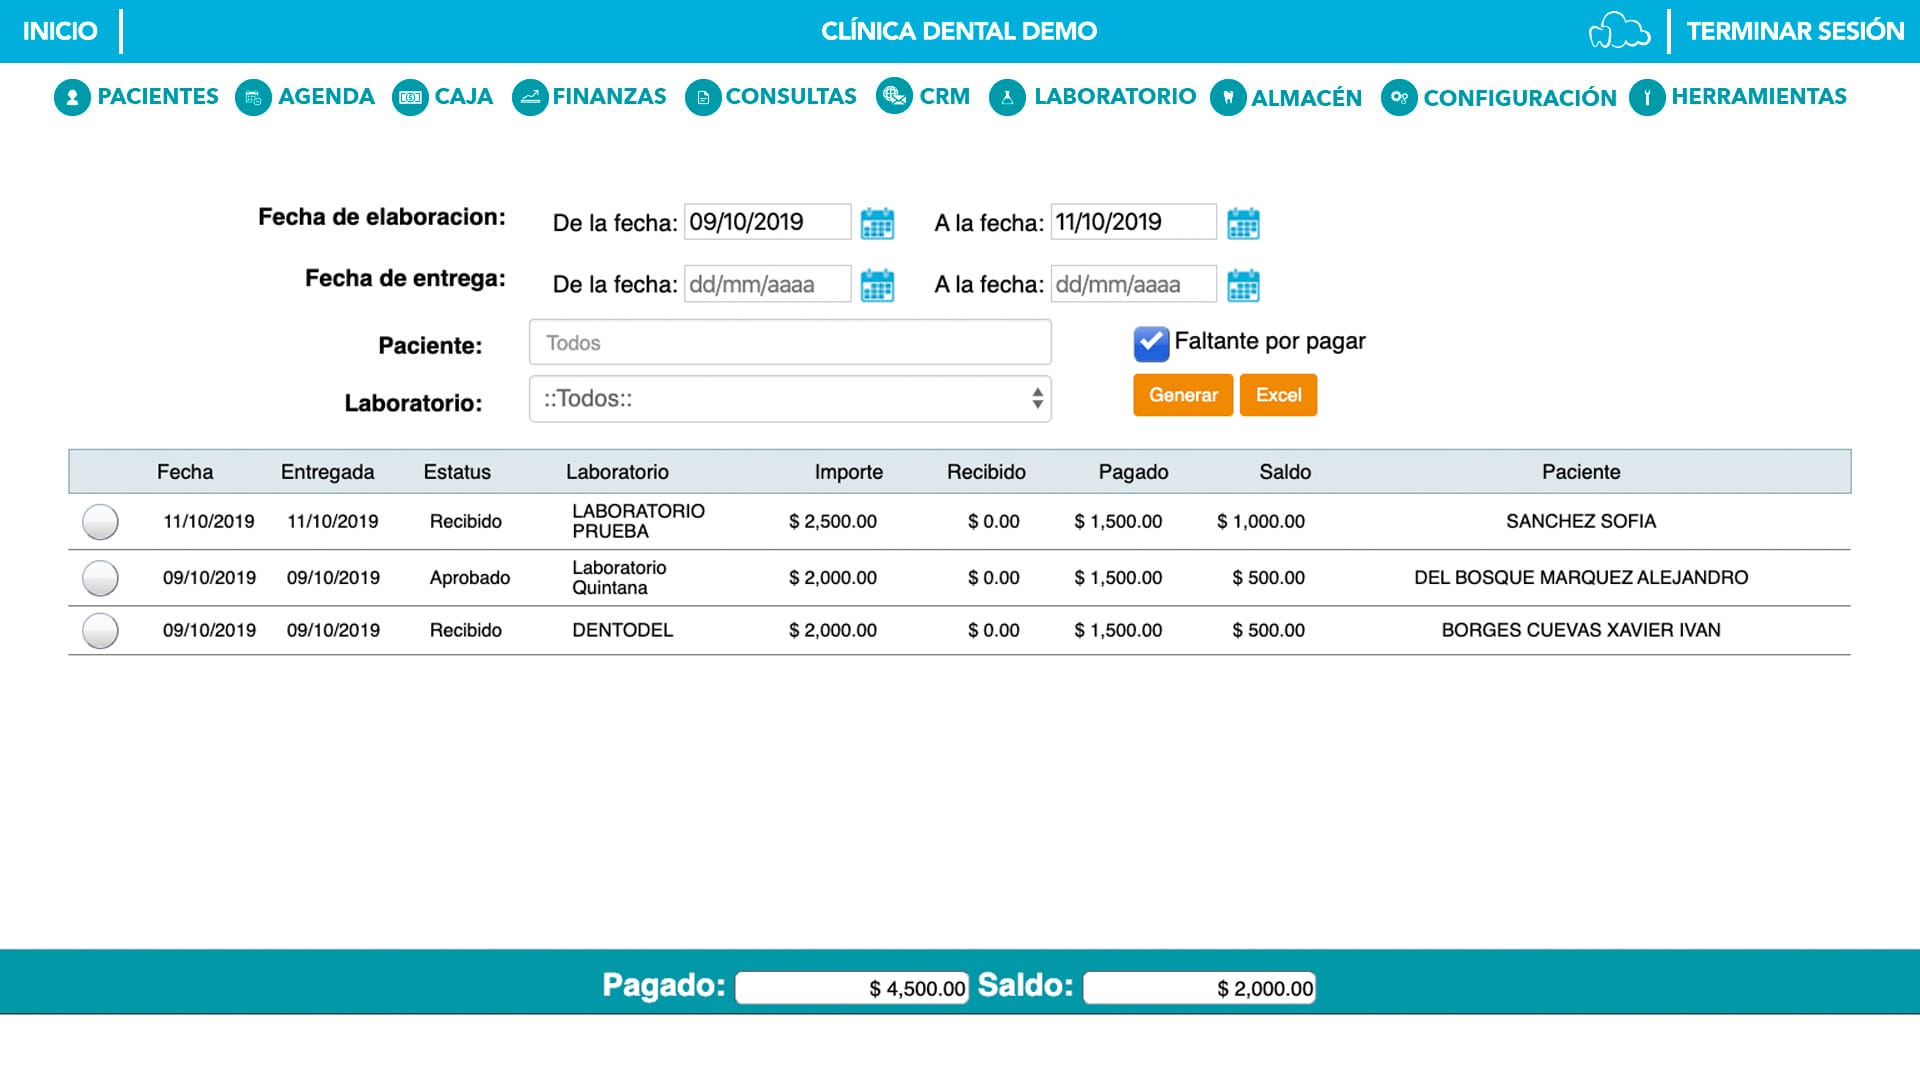Open calendar for delivery end date
Image resolution: width=1920 pixels, height=1080 pixels.
pyautogui.click(x=1243, y=285)
